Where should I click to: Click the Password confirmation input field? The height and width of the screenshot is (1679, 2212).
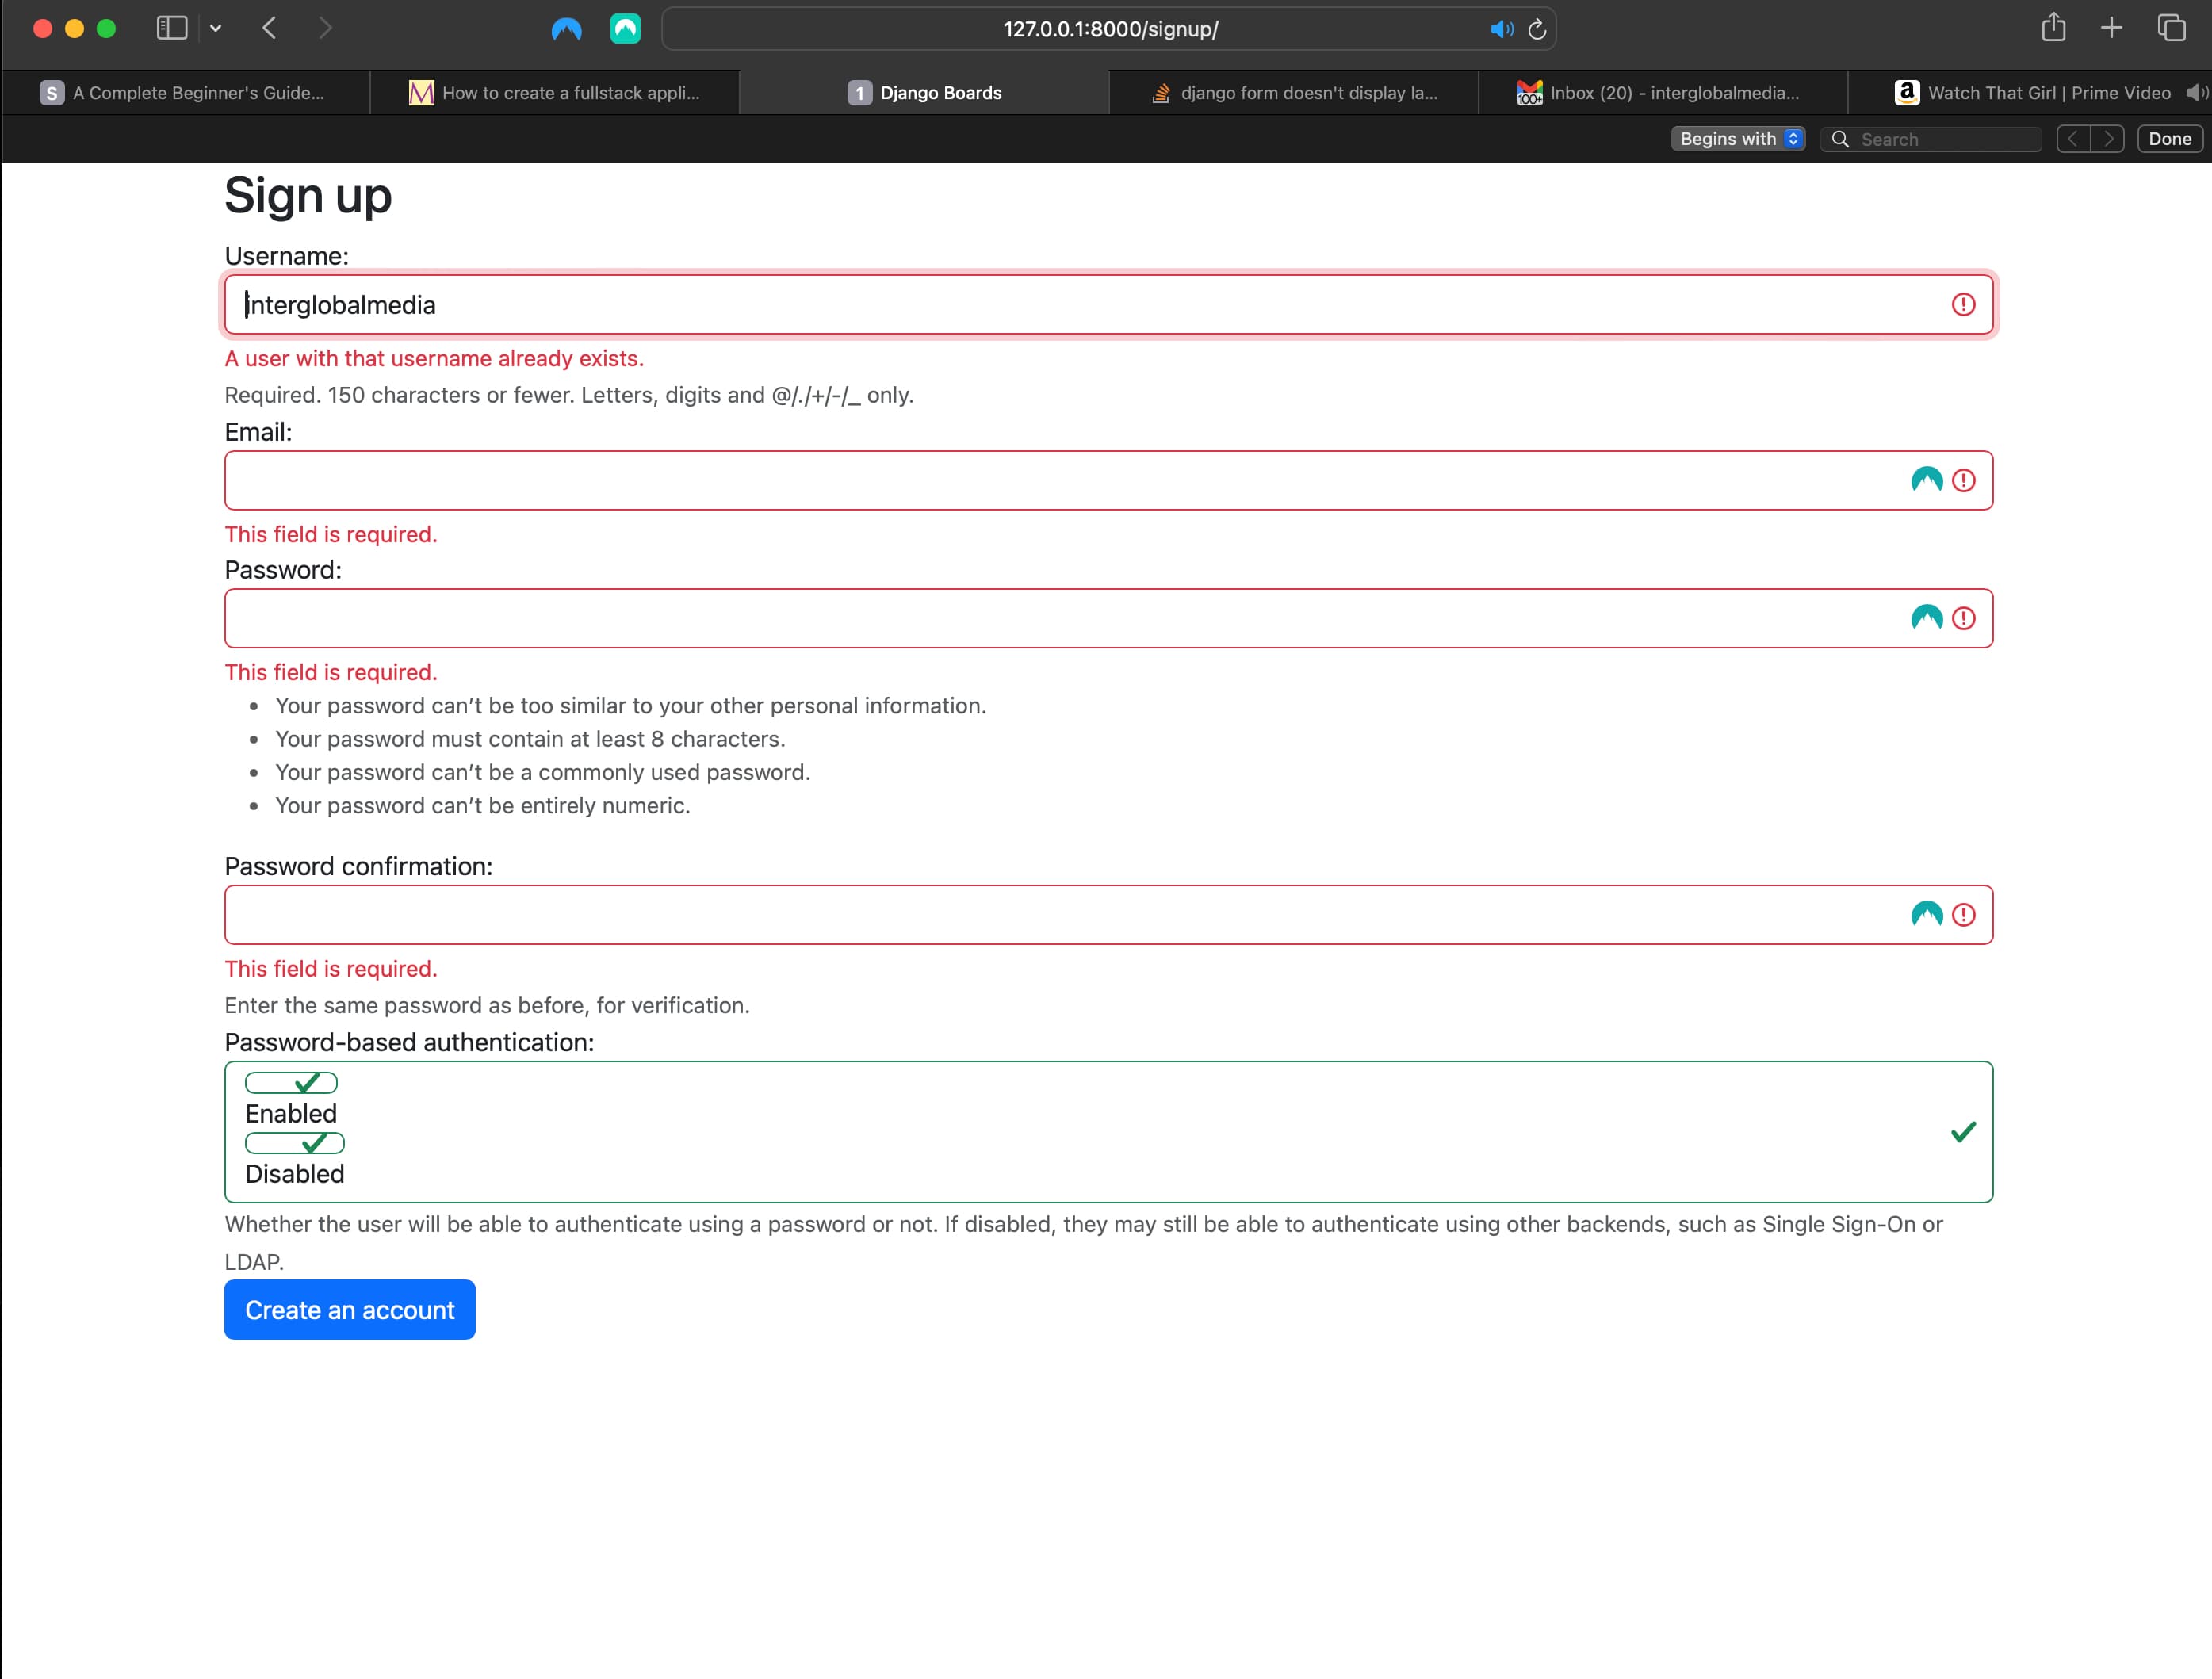click(1108, 915)
